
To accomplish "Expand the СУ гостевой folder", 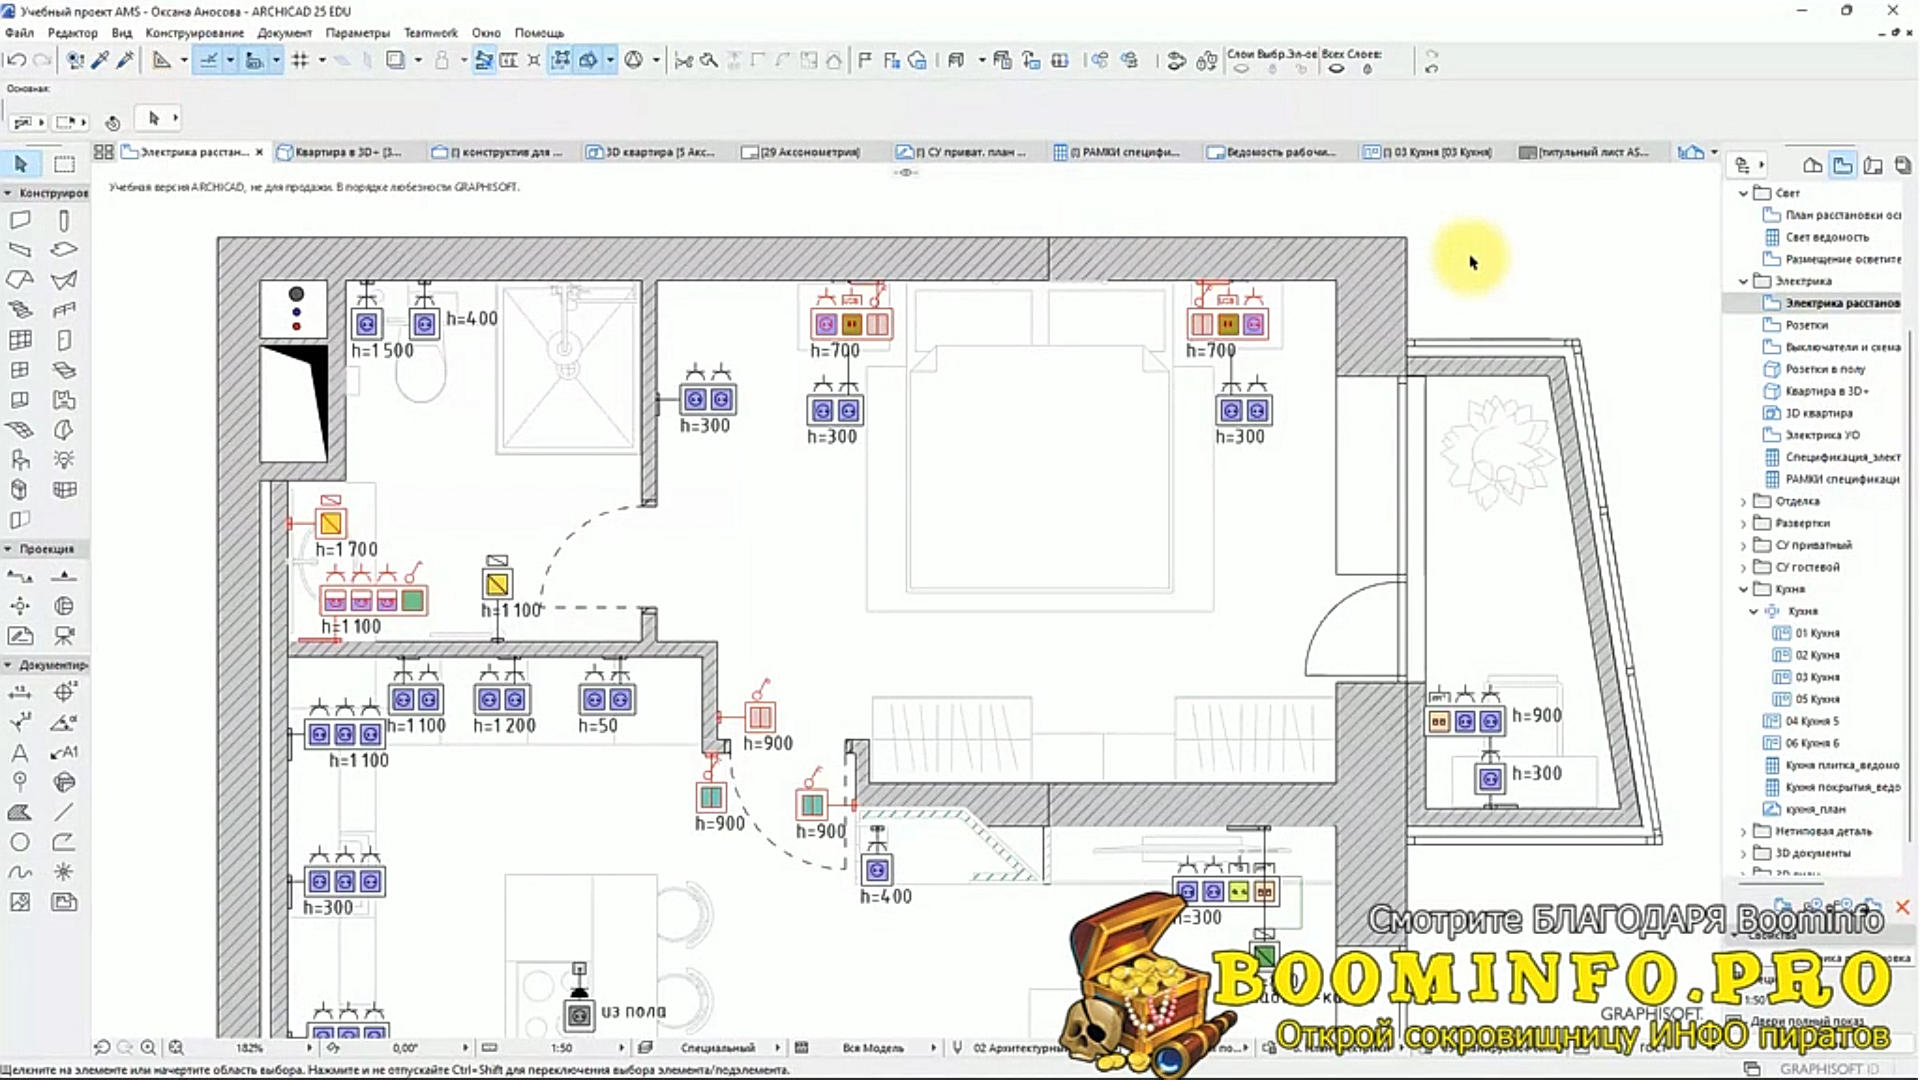I will 1743,567.
